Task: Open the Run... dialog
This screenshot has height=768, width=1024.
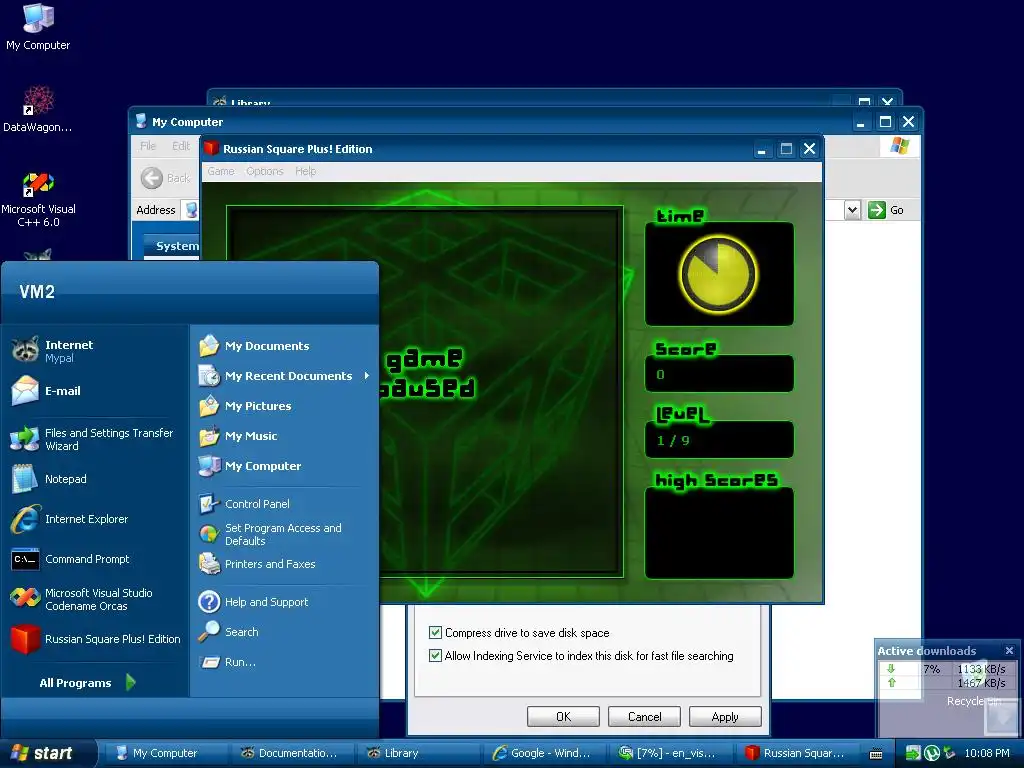Action: [284, 662]
